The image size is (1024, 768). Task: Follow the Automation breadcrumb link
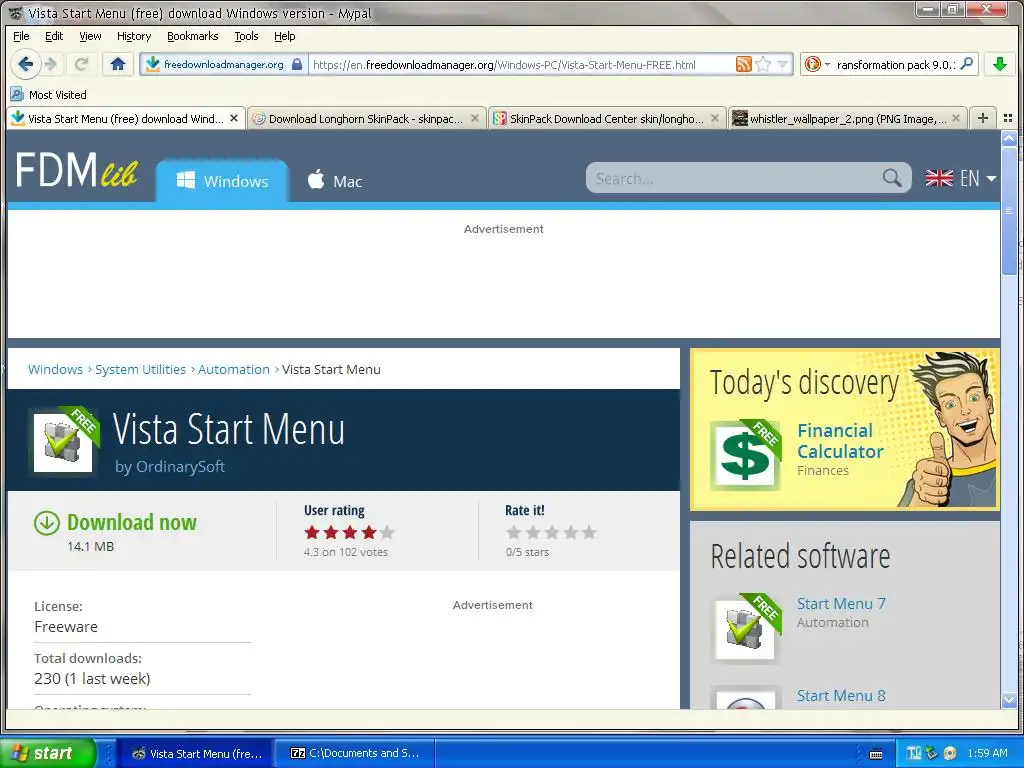(x=234, y=369)
